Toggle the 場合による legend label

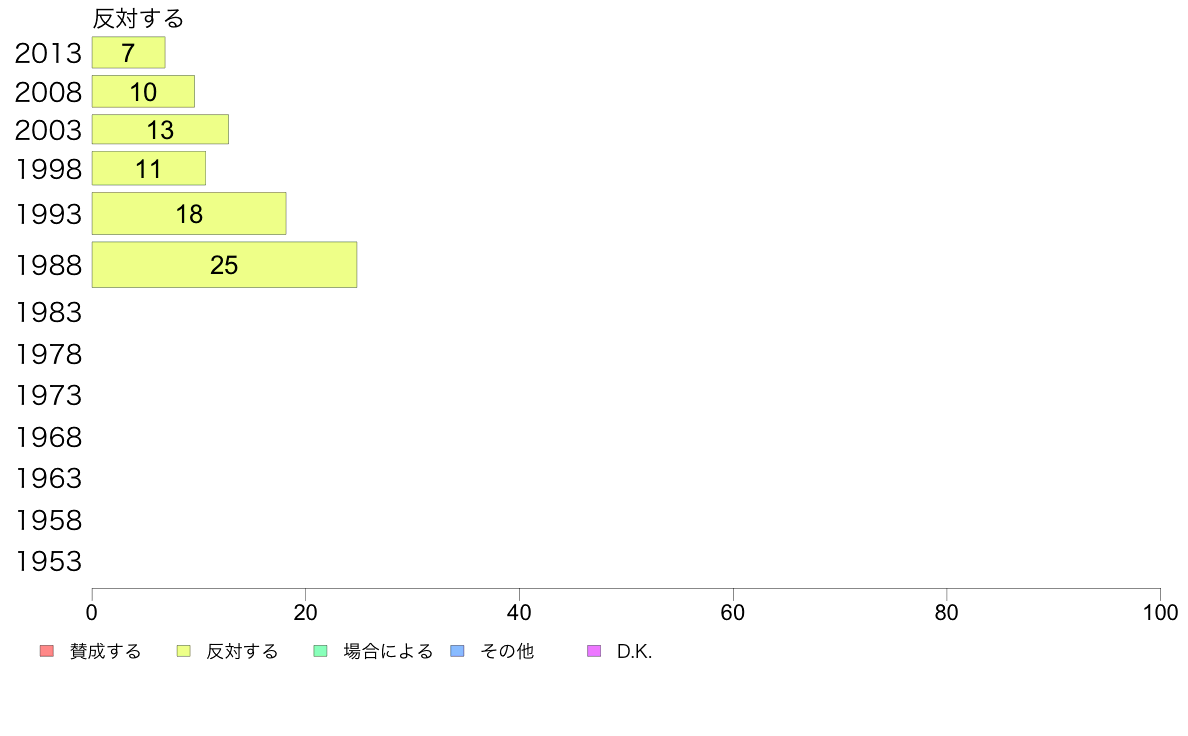click(x=388, y=651)
